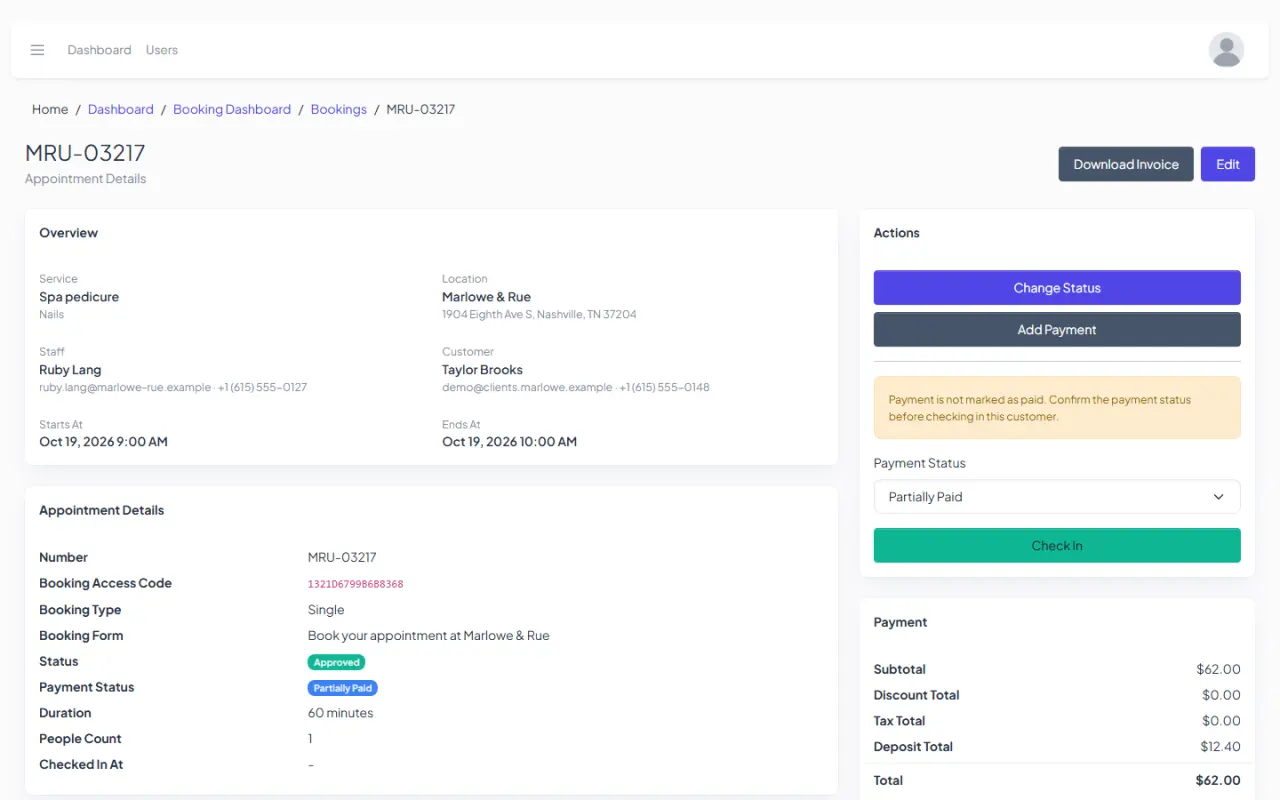Click the Edit button
Image resolution: width=1280 pixels, height=800 pixels.
click(1228, 164)
